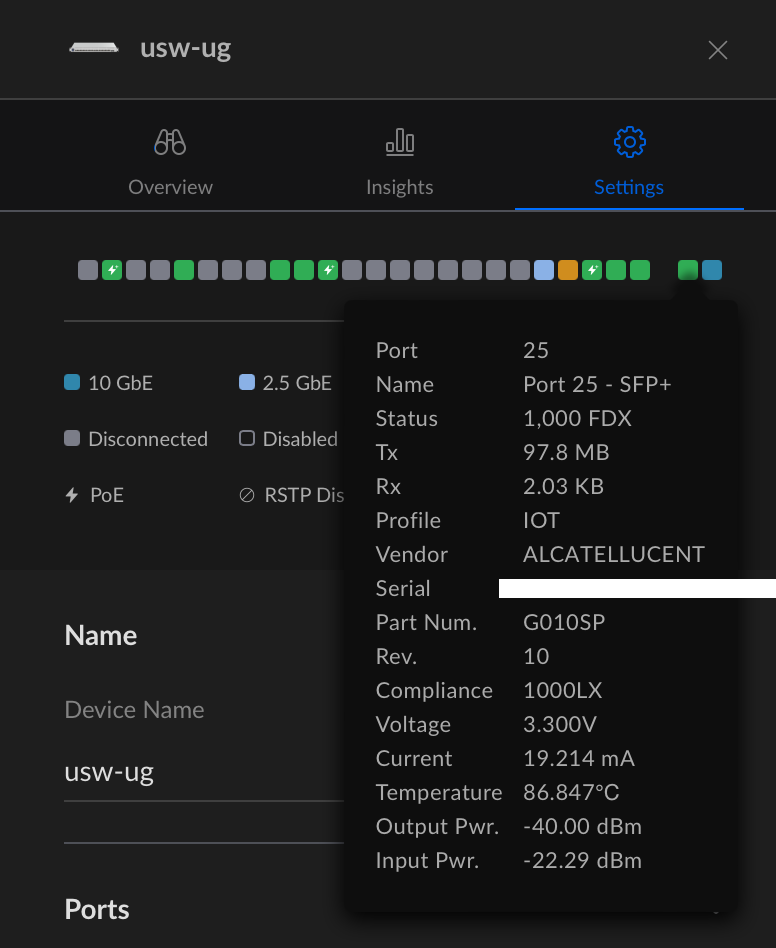Close the usw-ug device panel
The height and width of the screenshot is (948, 776).
click(717, 50)
